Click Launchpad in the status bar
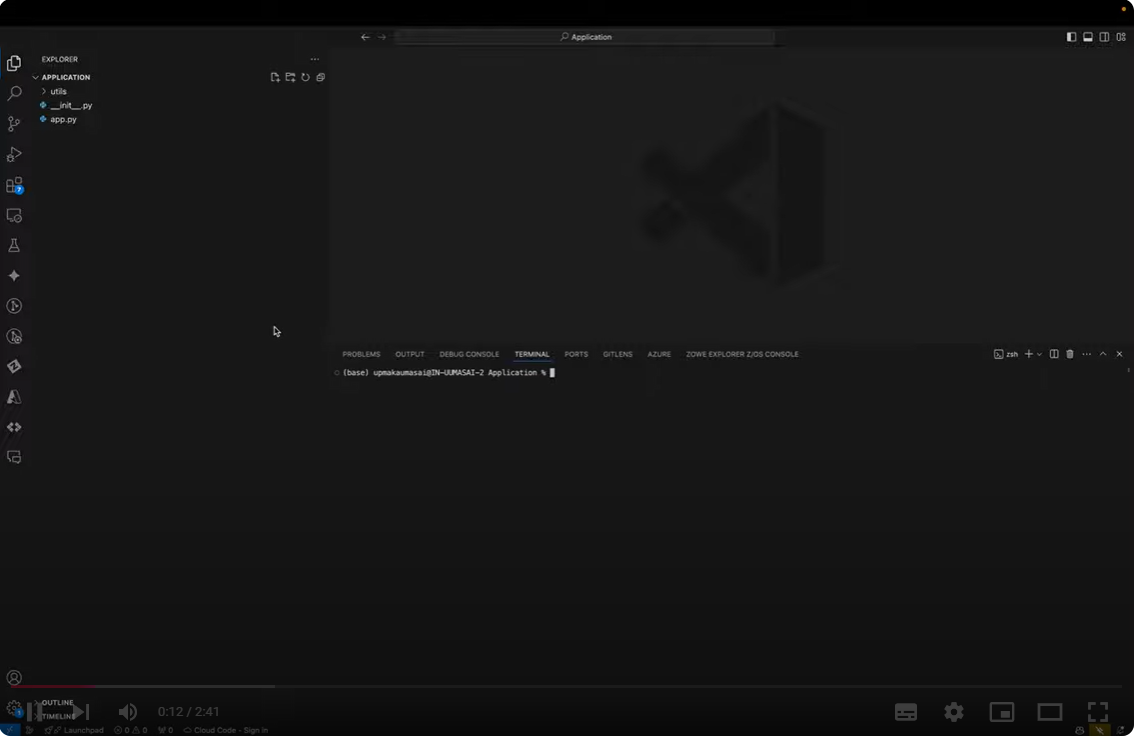This screenshot has height=737, width=1135. point(77,730)
